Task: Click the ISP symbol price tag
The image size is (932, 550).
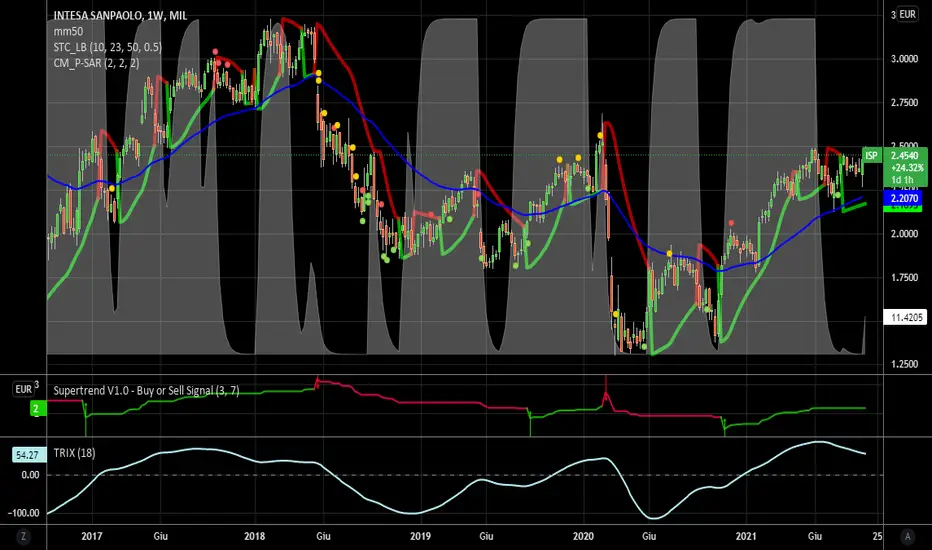Action: tap(872, 155)
